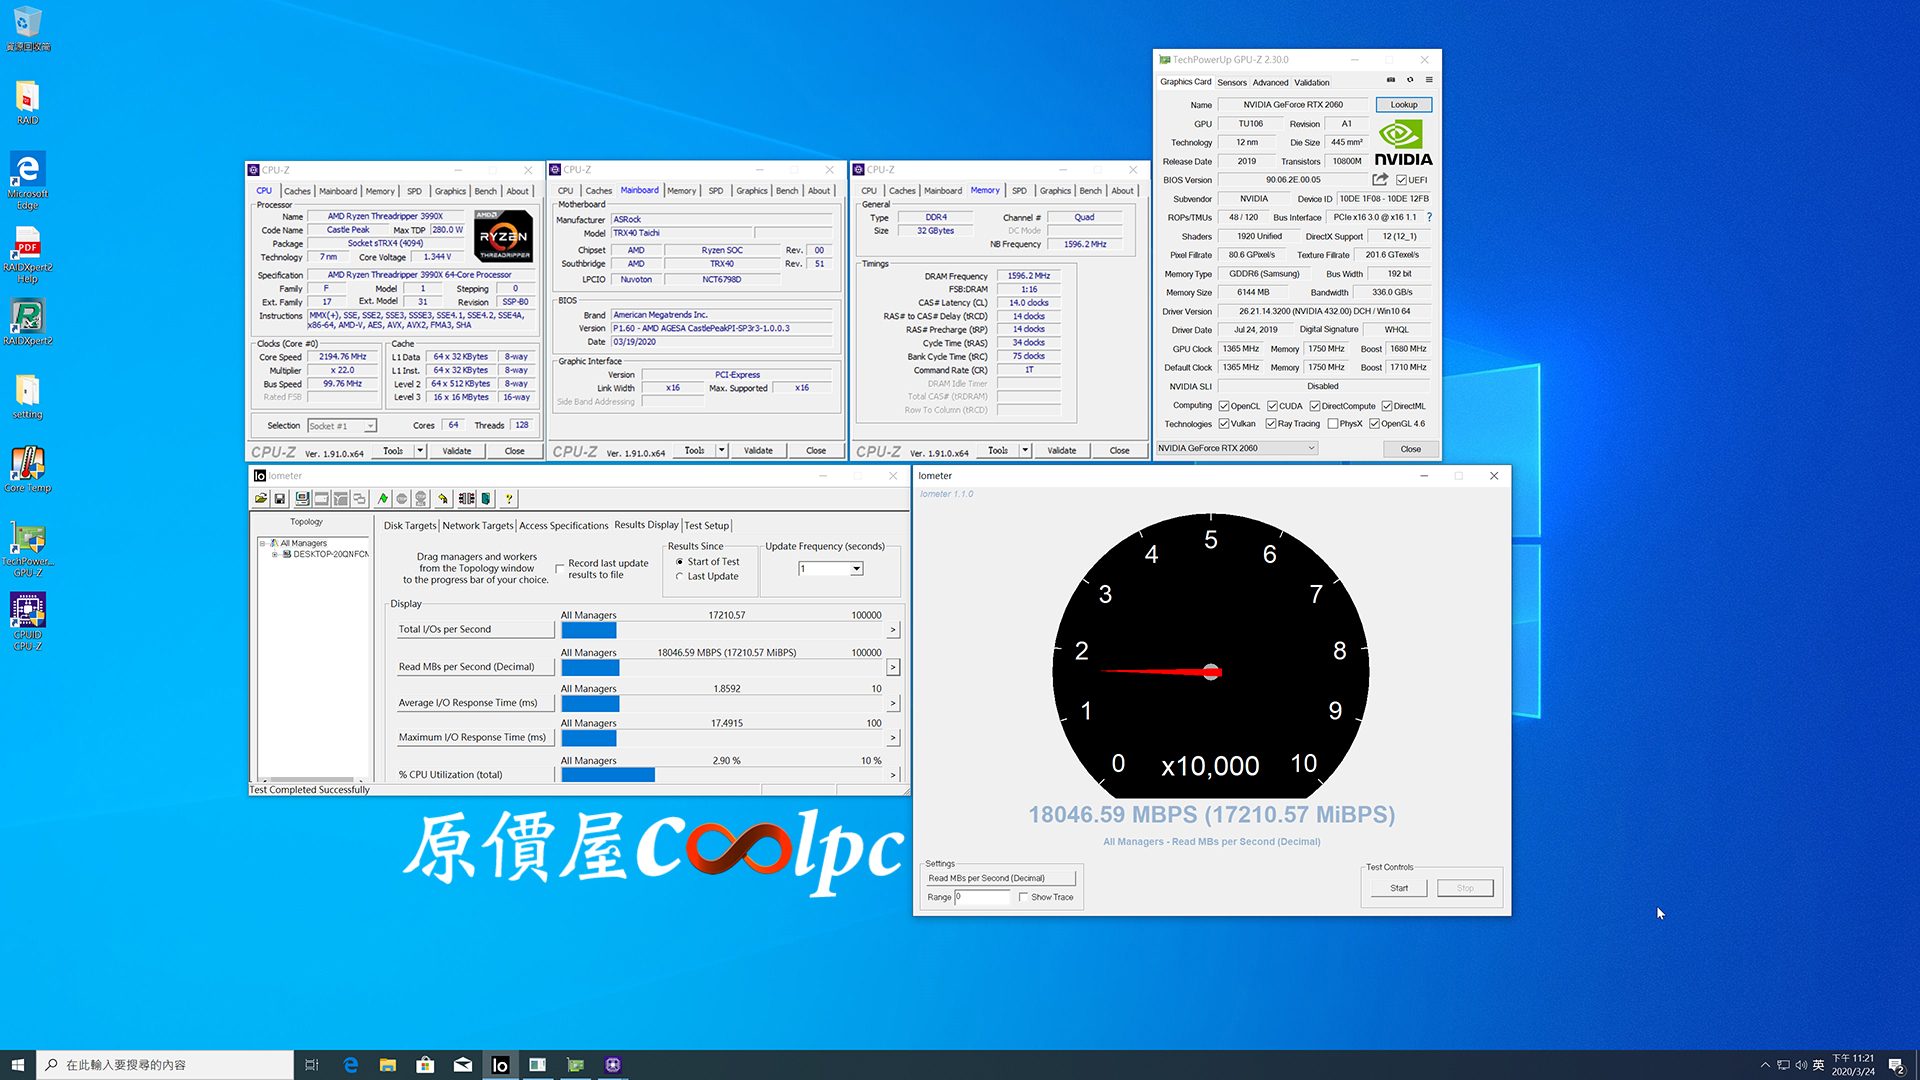
Task: Click the Stop sign icon in Iometer toolbar
Action: [x=401, y=498]
